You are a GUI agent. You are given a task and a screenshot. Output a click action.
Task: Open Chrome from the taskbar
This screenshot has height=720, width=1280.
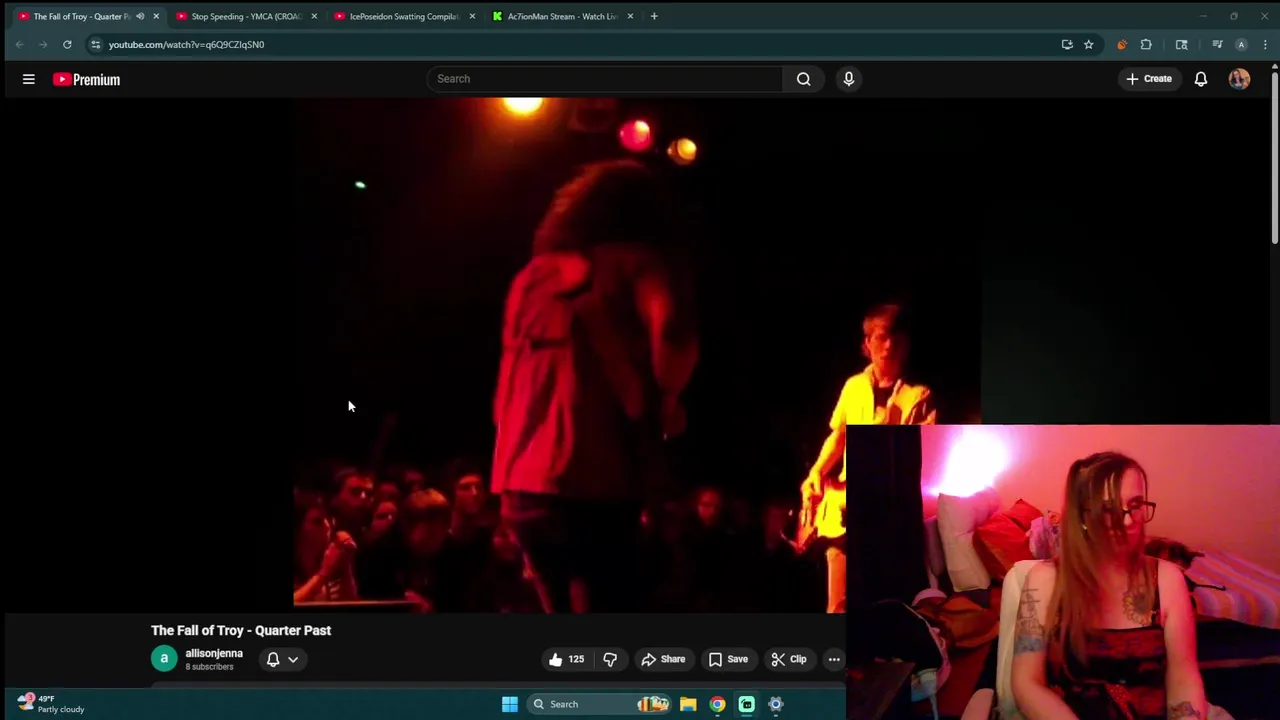717,704
